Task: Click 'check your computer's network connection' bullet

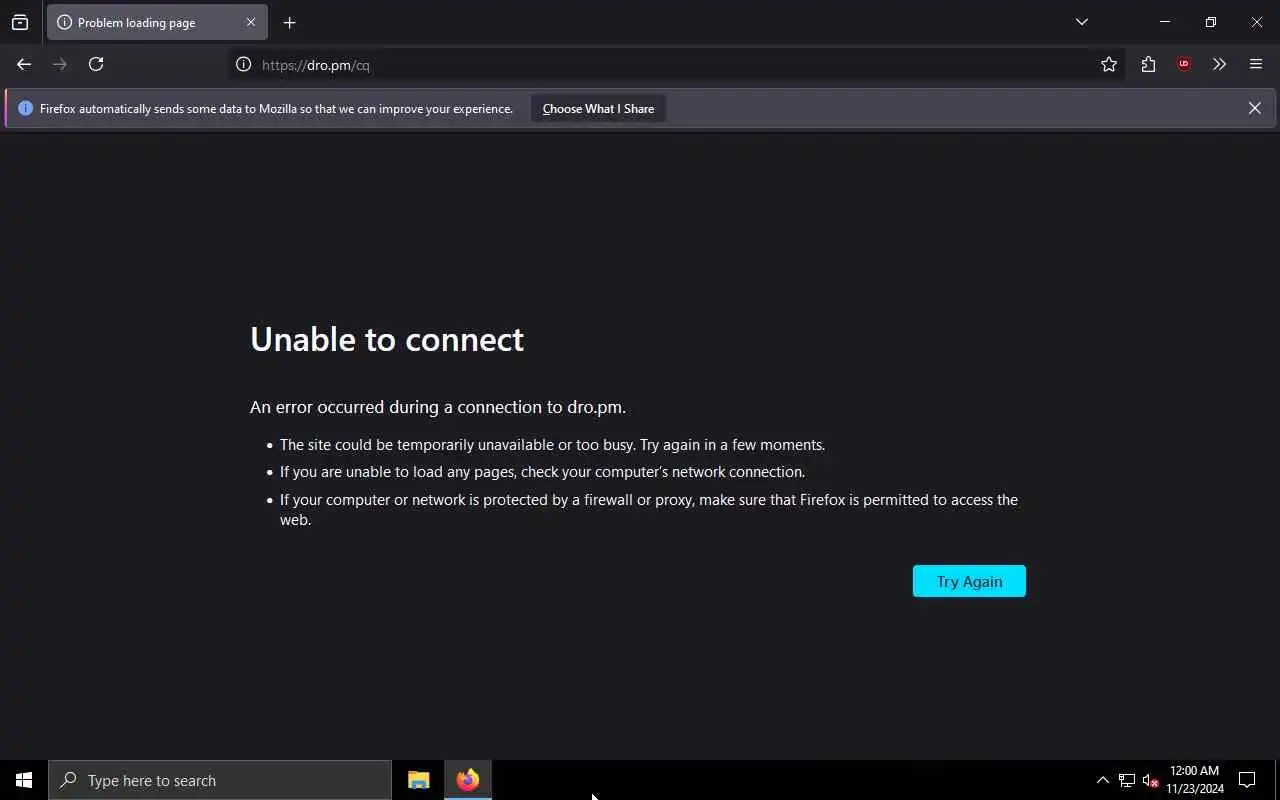Action: pyautogui.click(x=542, y=472)
